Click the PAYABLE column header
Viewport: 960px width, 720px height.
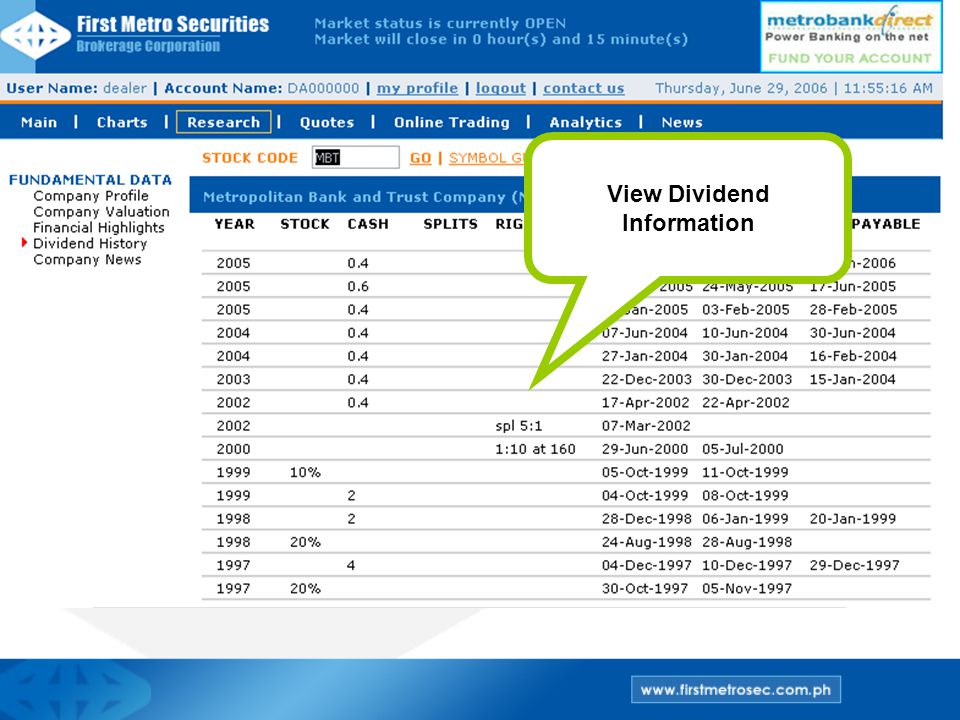coord(886,224)
